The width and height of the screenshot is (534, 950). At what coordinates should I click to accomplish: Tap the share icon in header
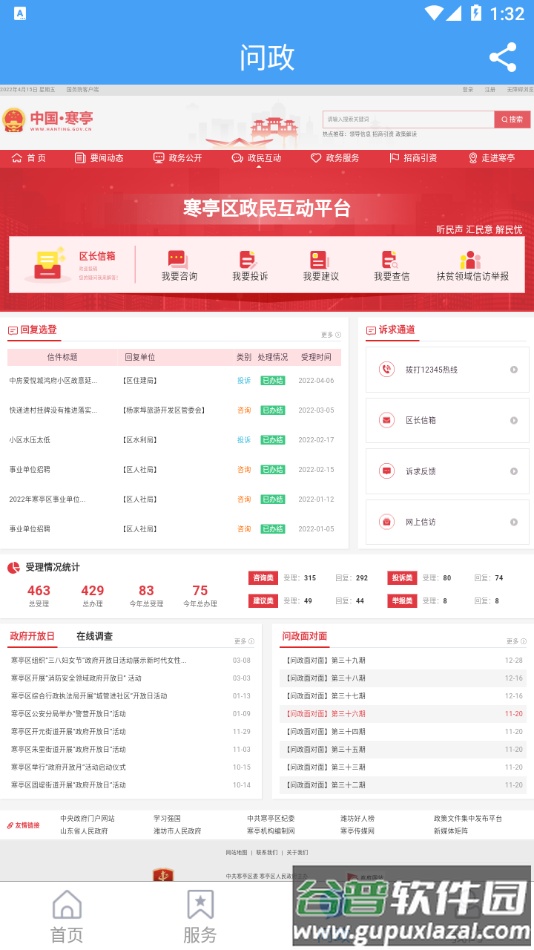(x=502, y=57)
